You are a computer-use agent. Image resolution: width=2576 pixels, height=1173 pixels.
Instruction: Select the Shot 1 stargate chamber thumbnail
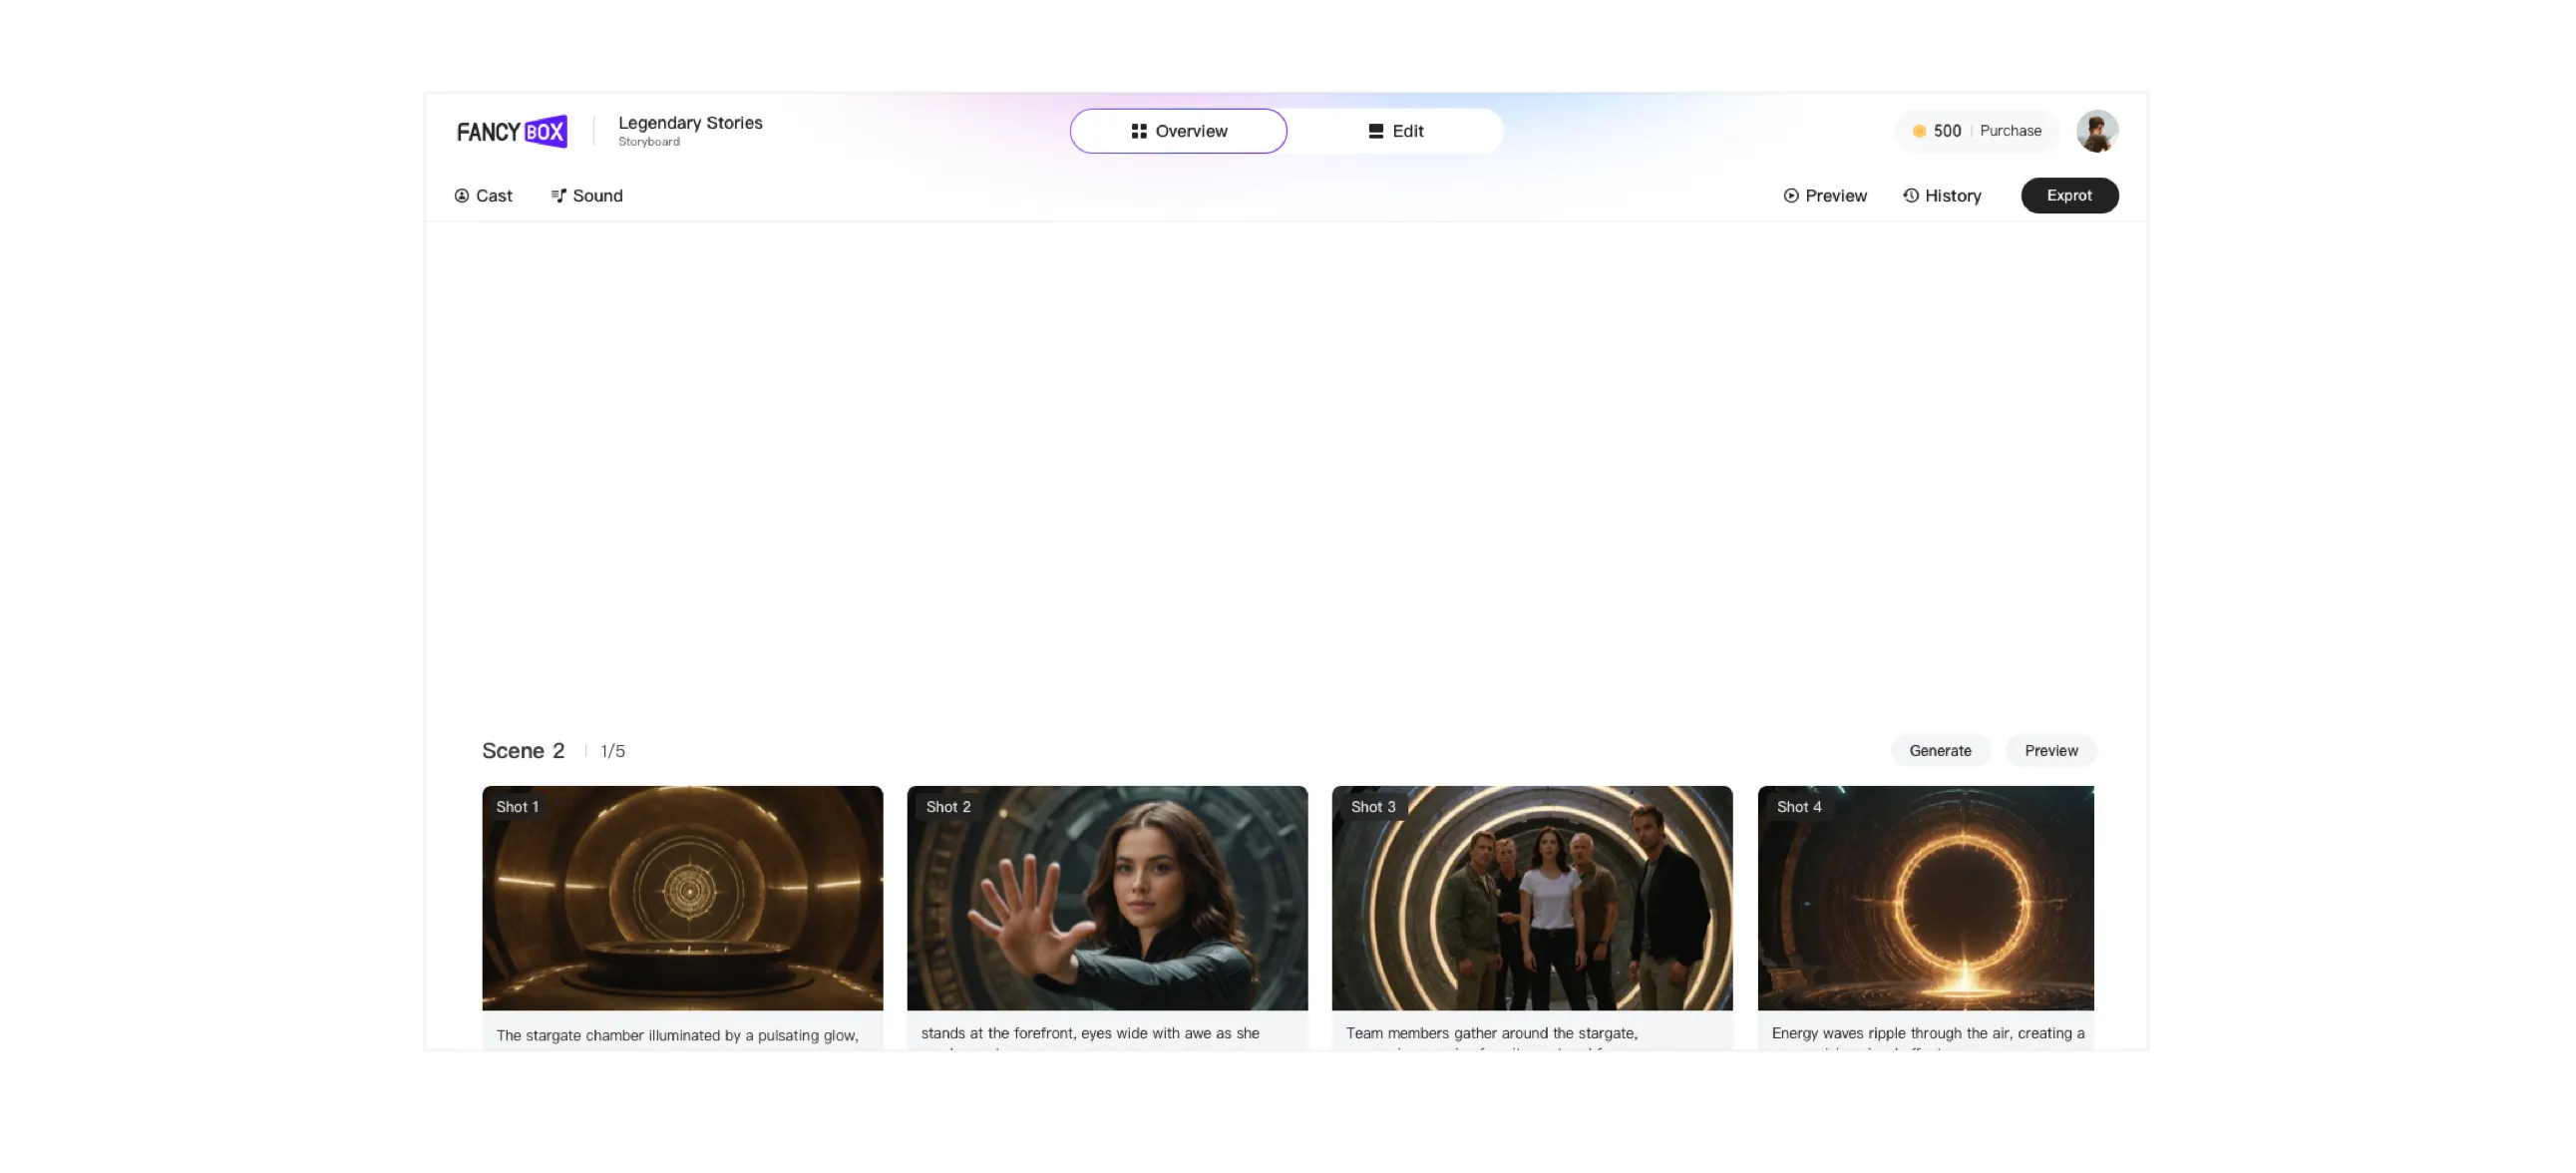coord(682,898)
